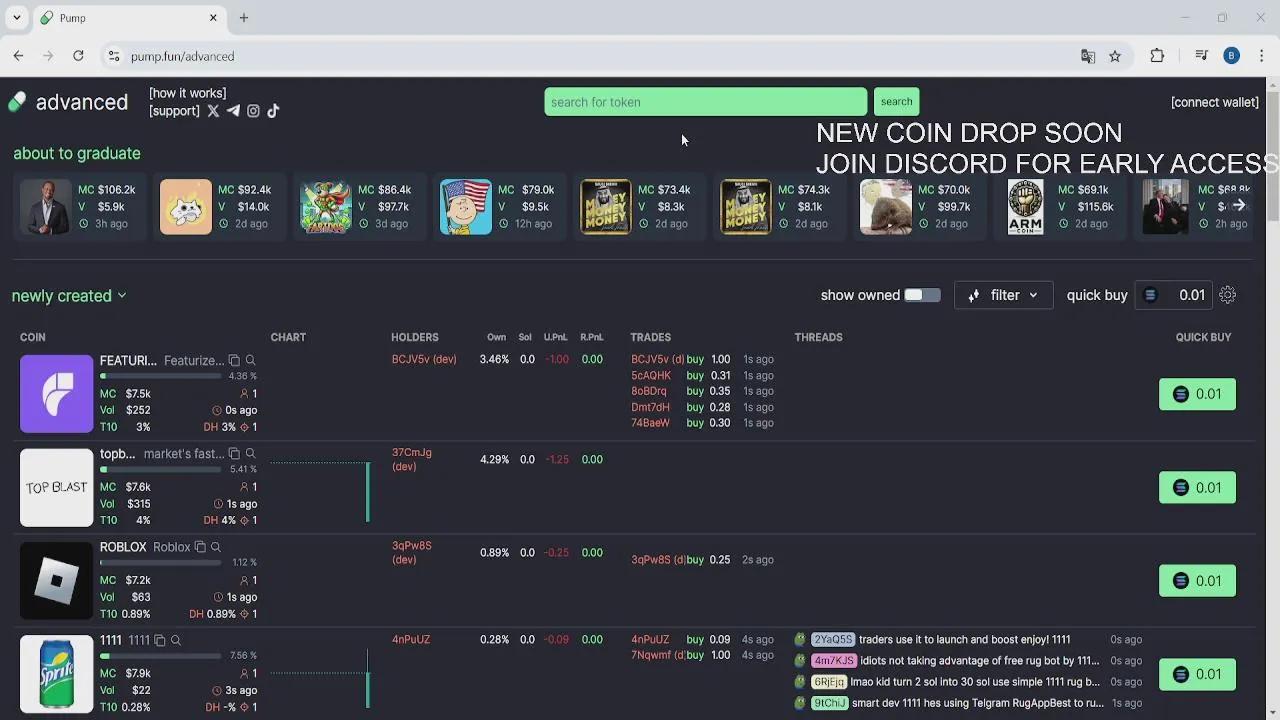Select the Pump browser tab
The width and height of the screenshot is (1280, 720).
[x=128, y=18]
